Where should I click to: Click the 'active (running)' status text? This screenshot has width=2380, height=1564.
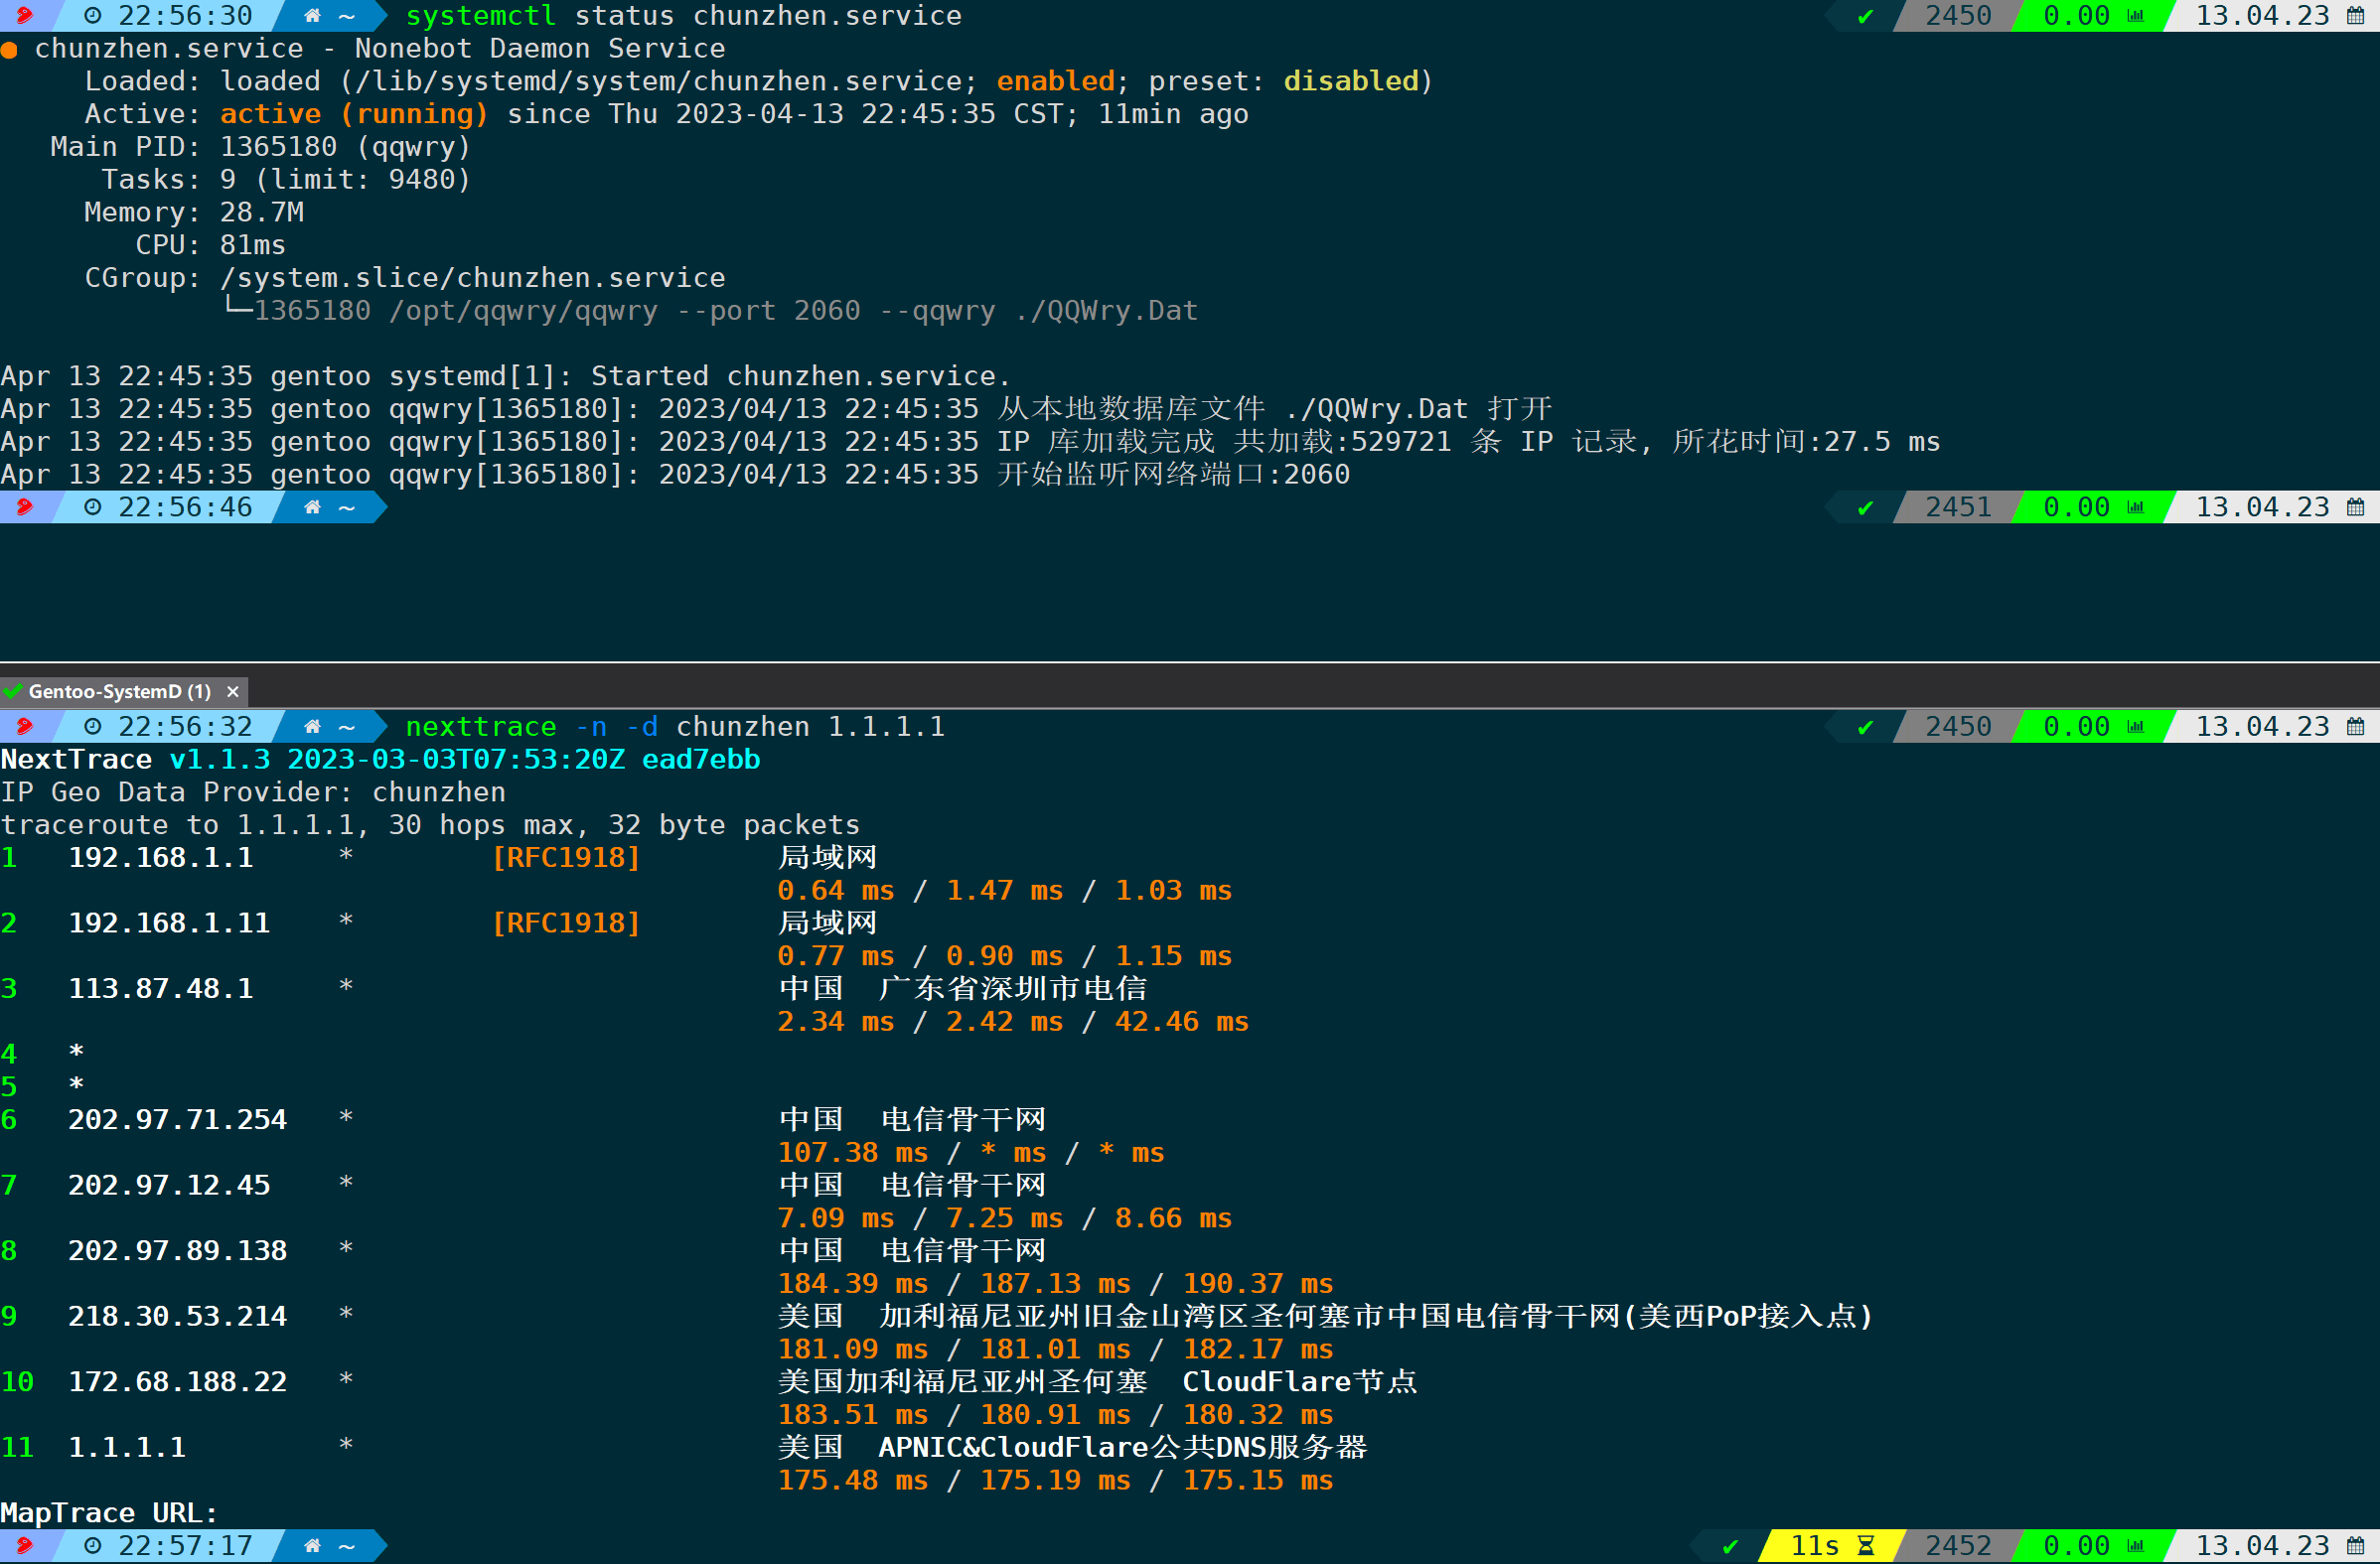[x=354, y=114]
